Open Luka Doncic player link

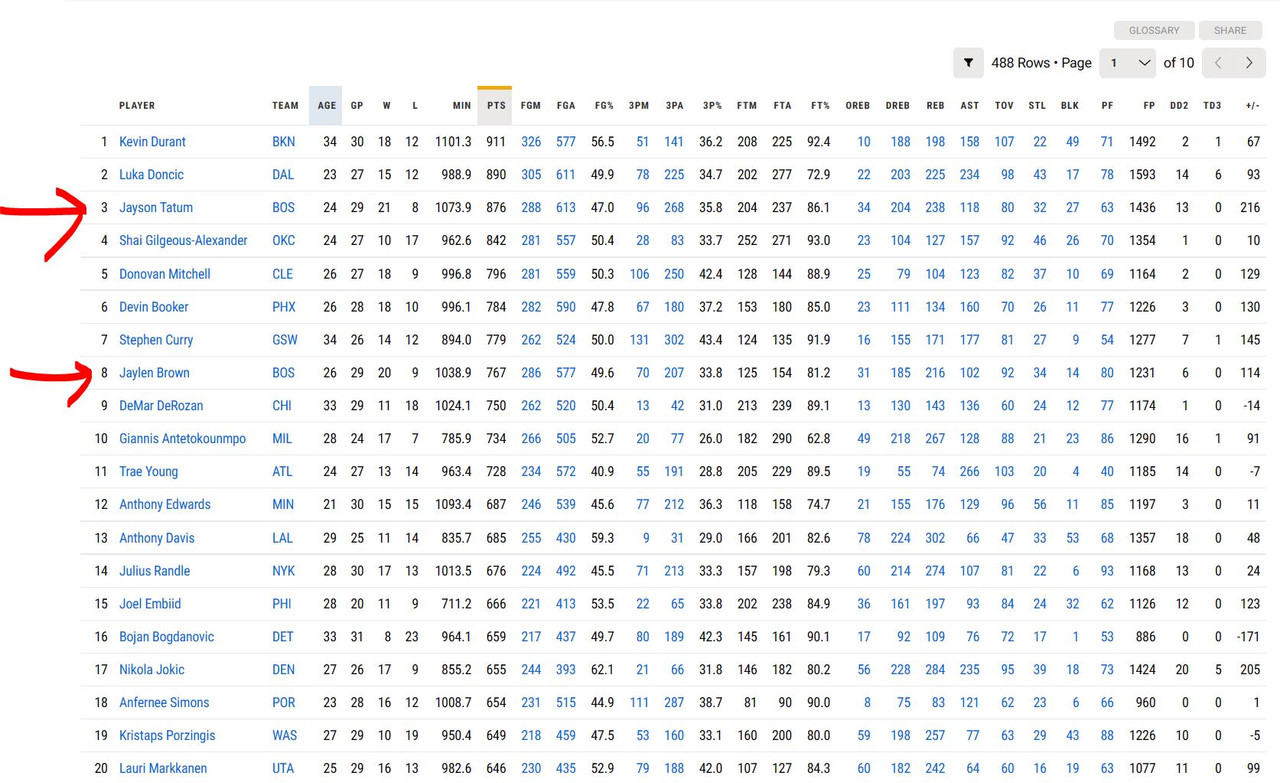151,175
